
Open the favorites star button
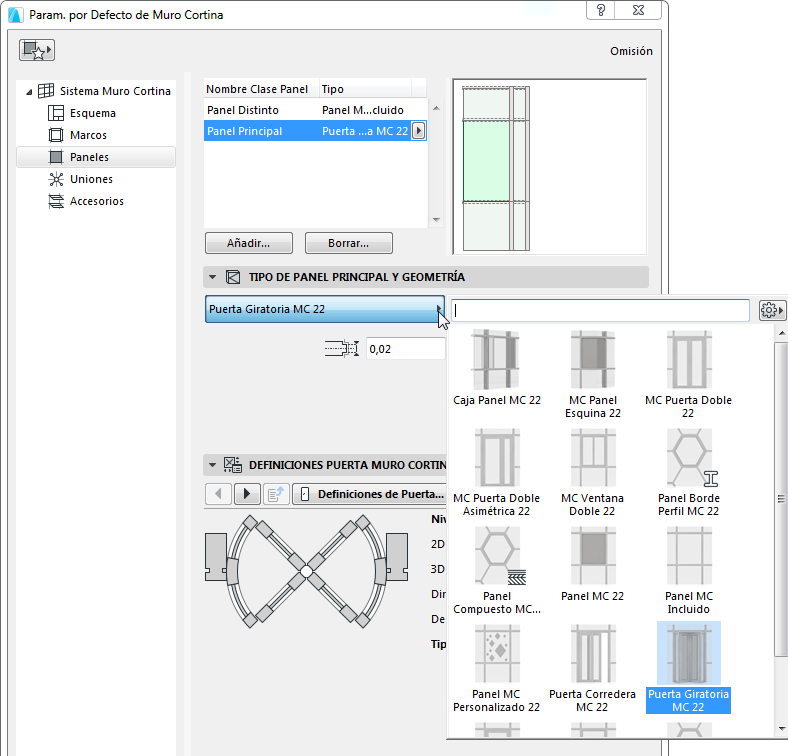coord(37,50)
